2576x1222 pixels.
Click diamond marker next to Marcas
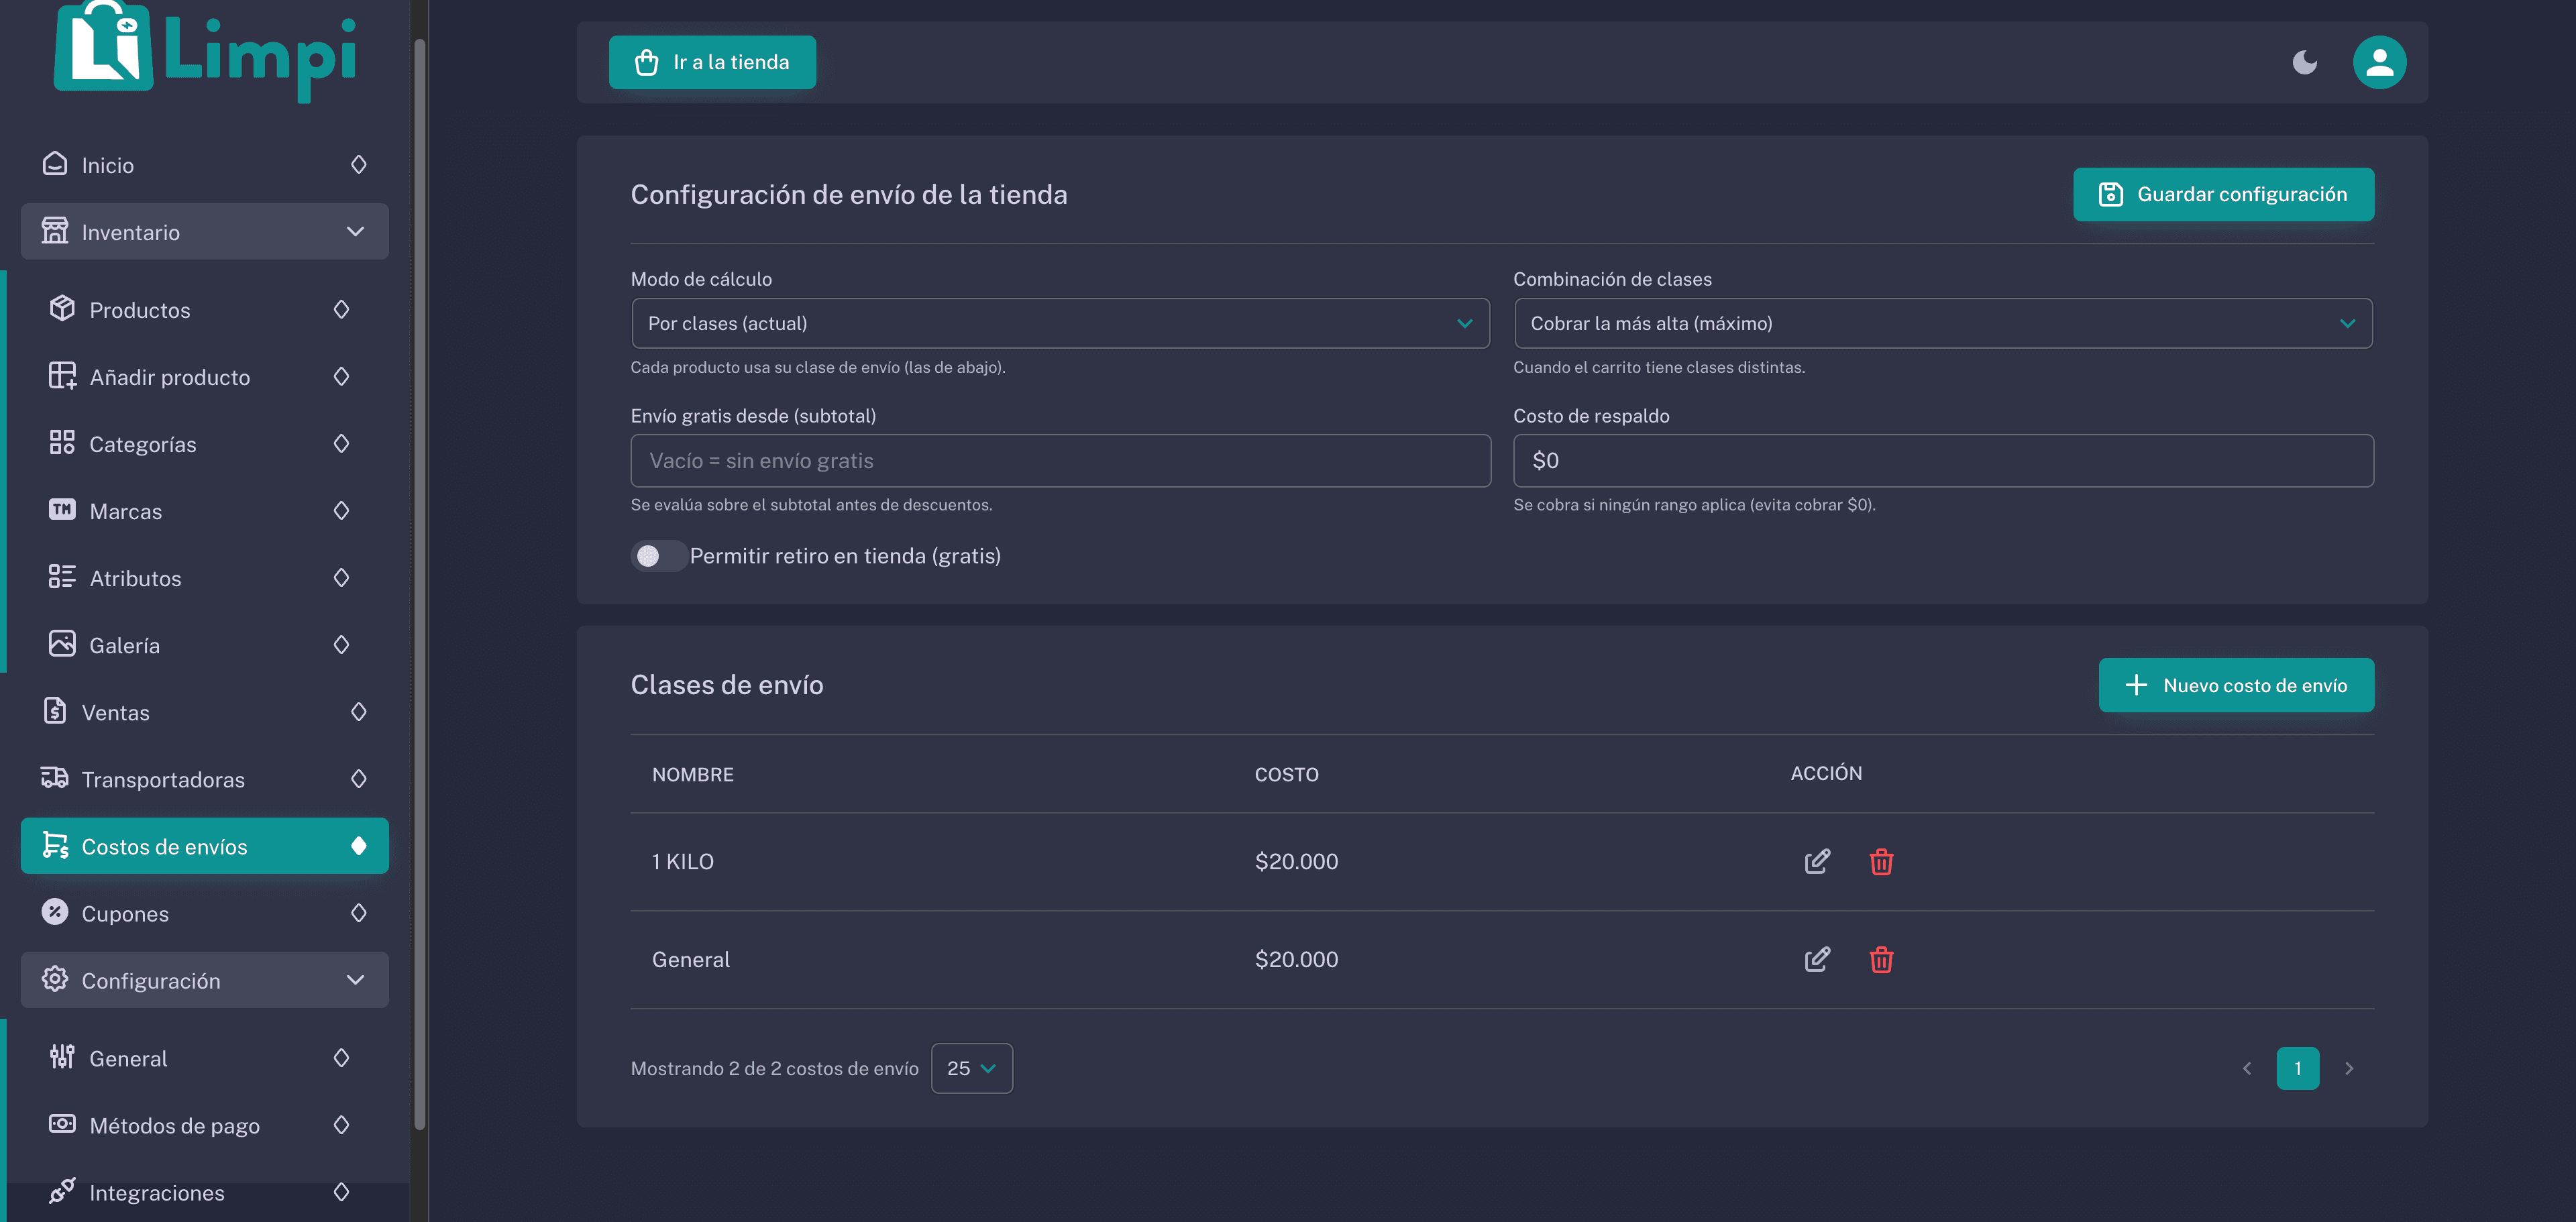(x=341, y=510)
